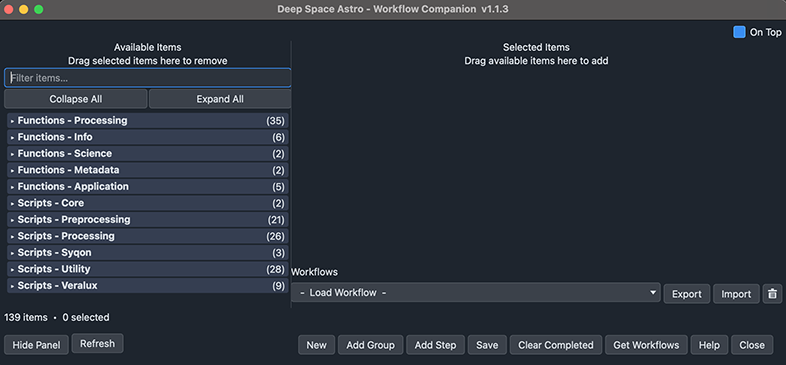The image size is (786, 365).
Task: Toggle the On Top checkbox
Action: (739, 33)
